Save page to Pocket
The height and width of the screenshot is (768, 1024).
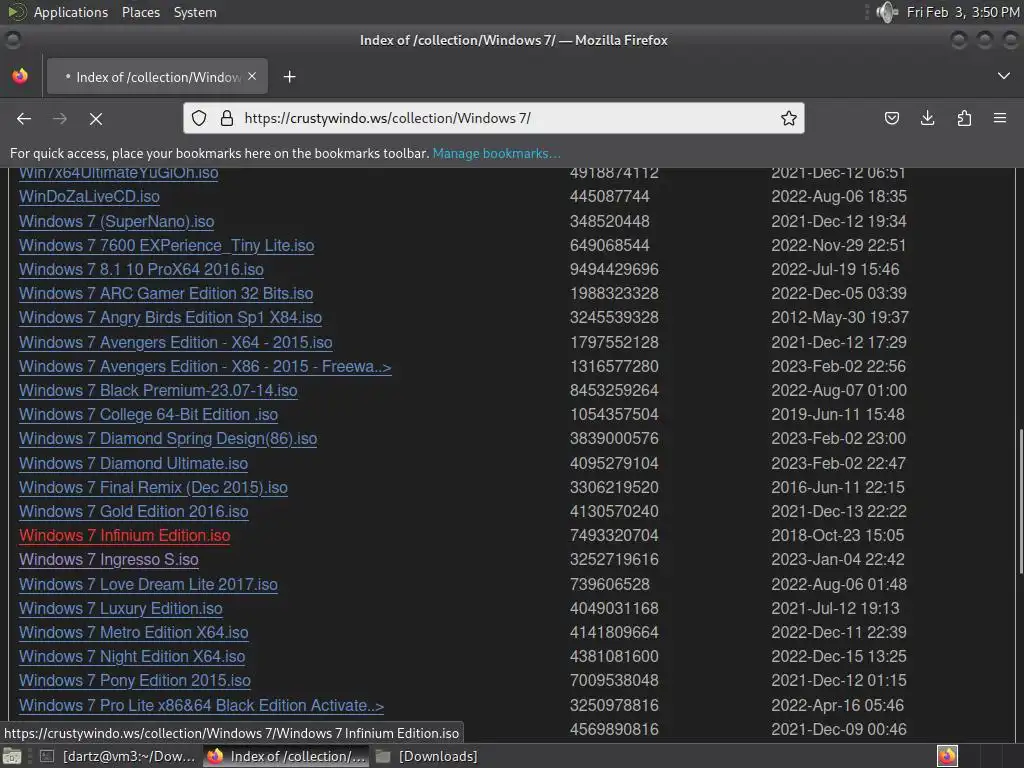(x=891, y=118)
